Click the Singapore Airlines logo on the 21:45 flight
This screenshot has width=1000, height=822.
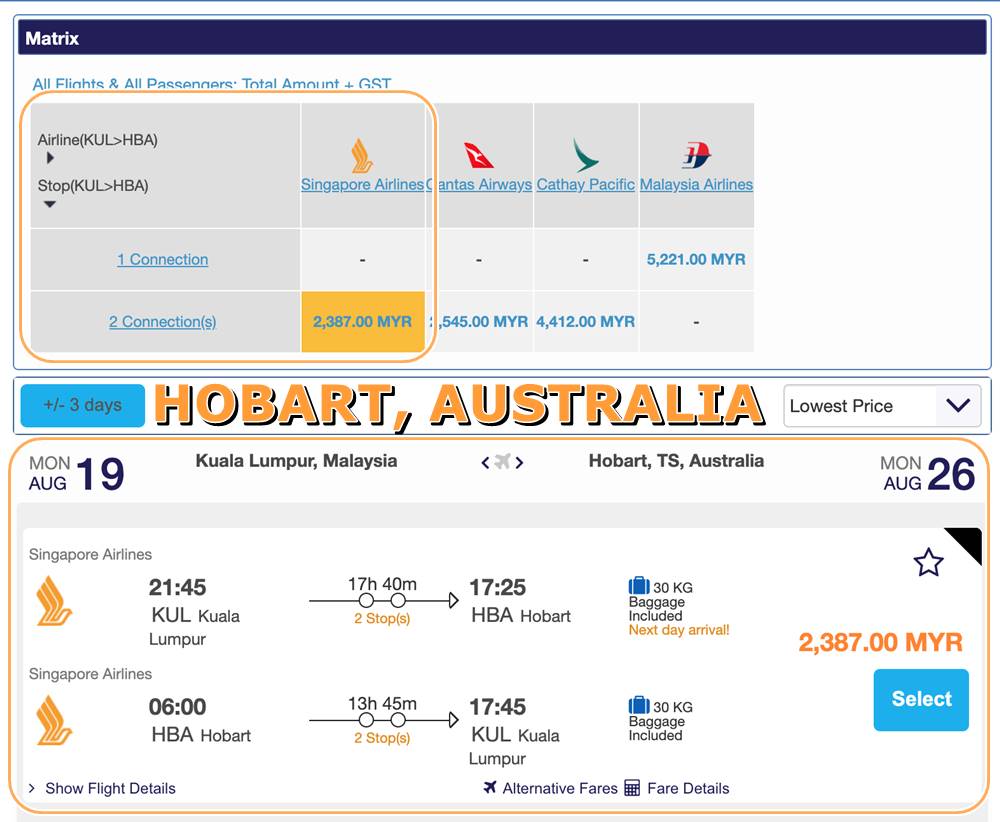(54, 601)
